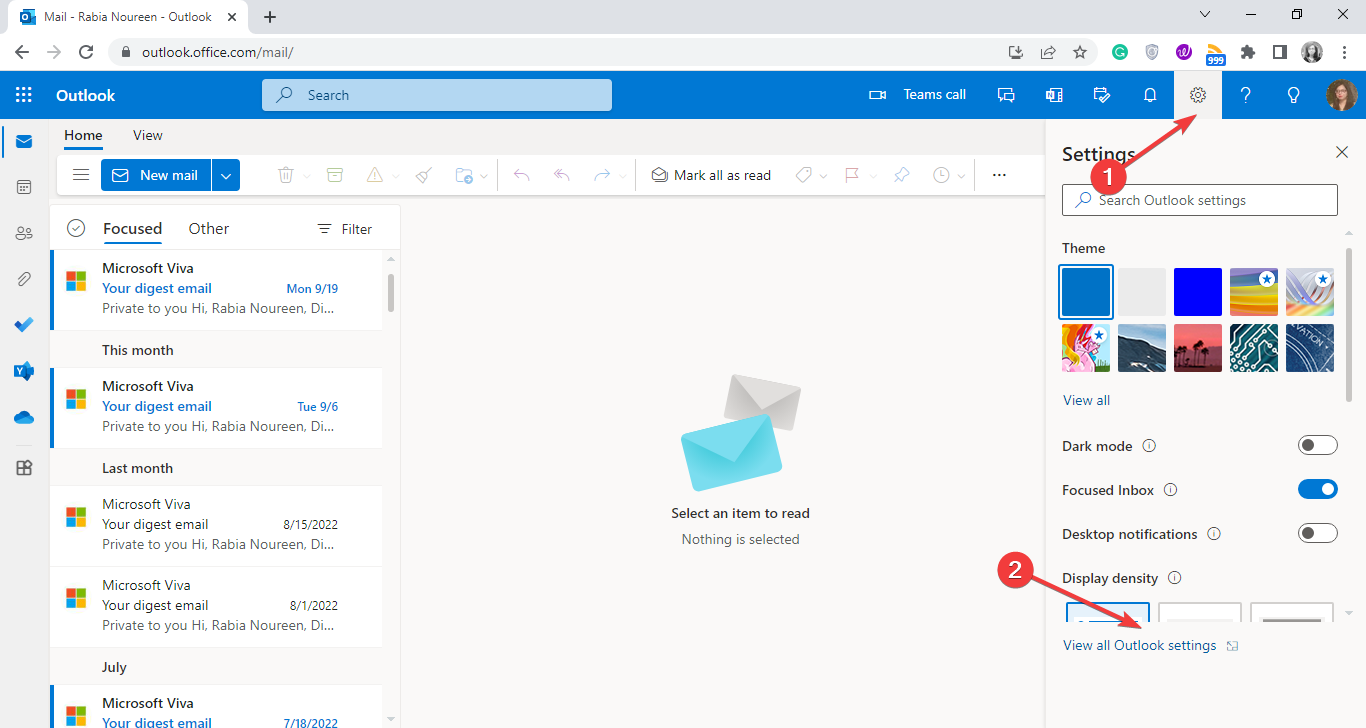Pin a message with the pin icon

click(901, 175)
